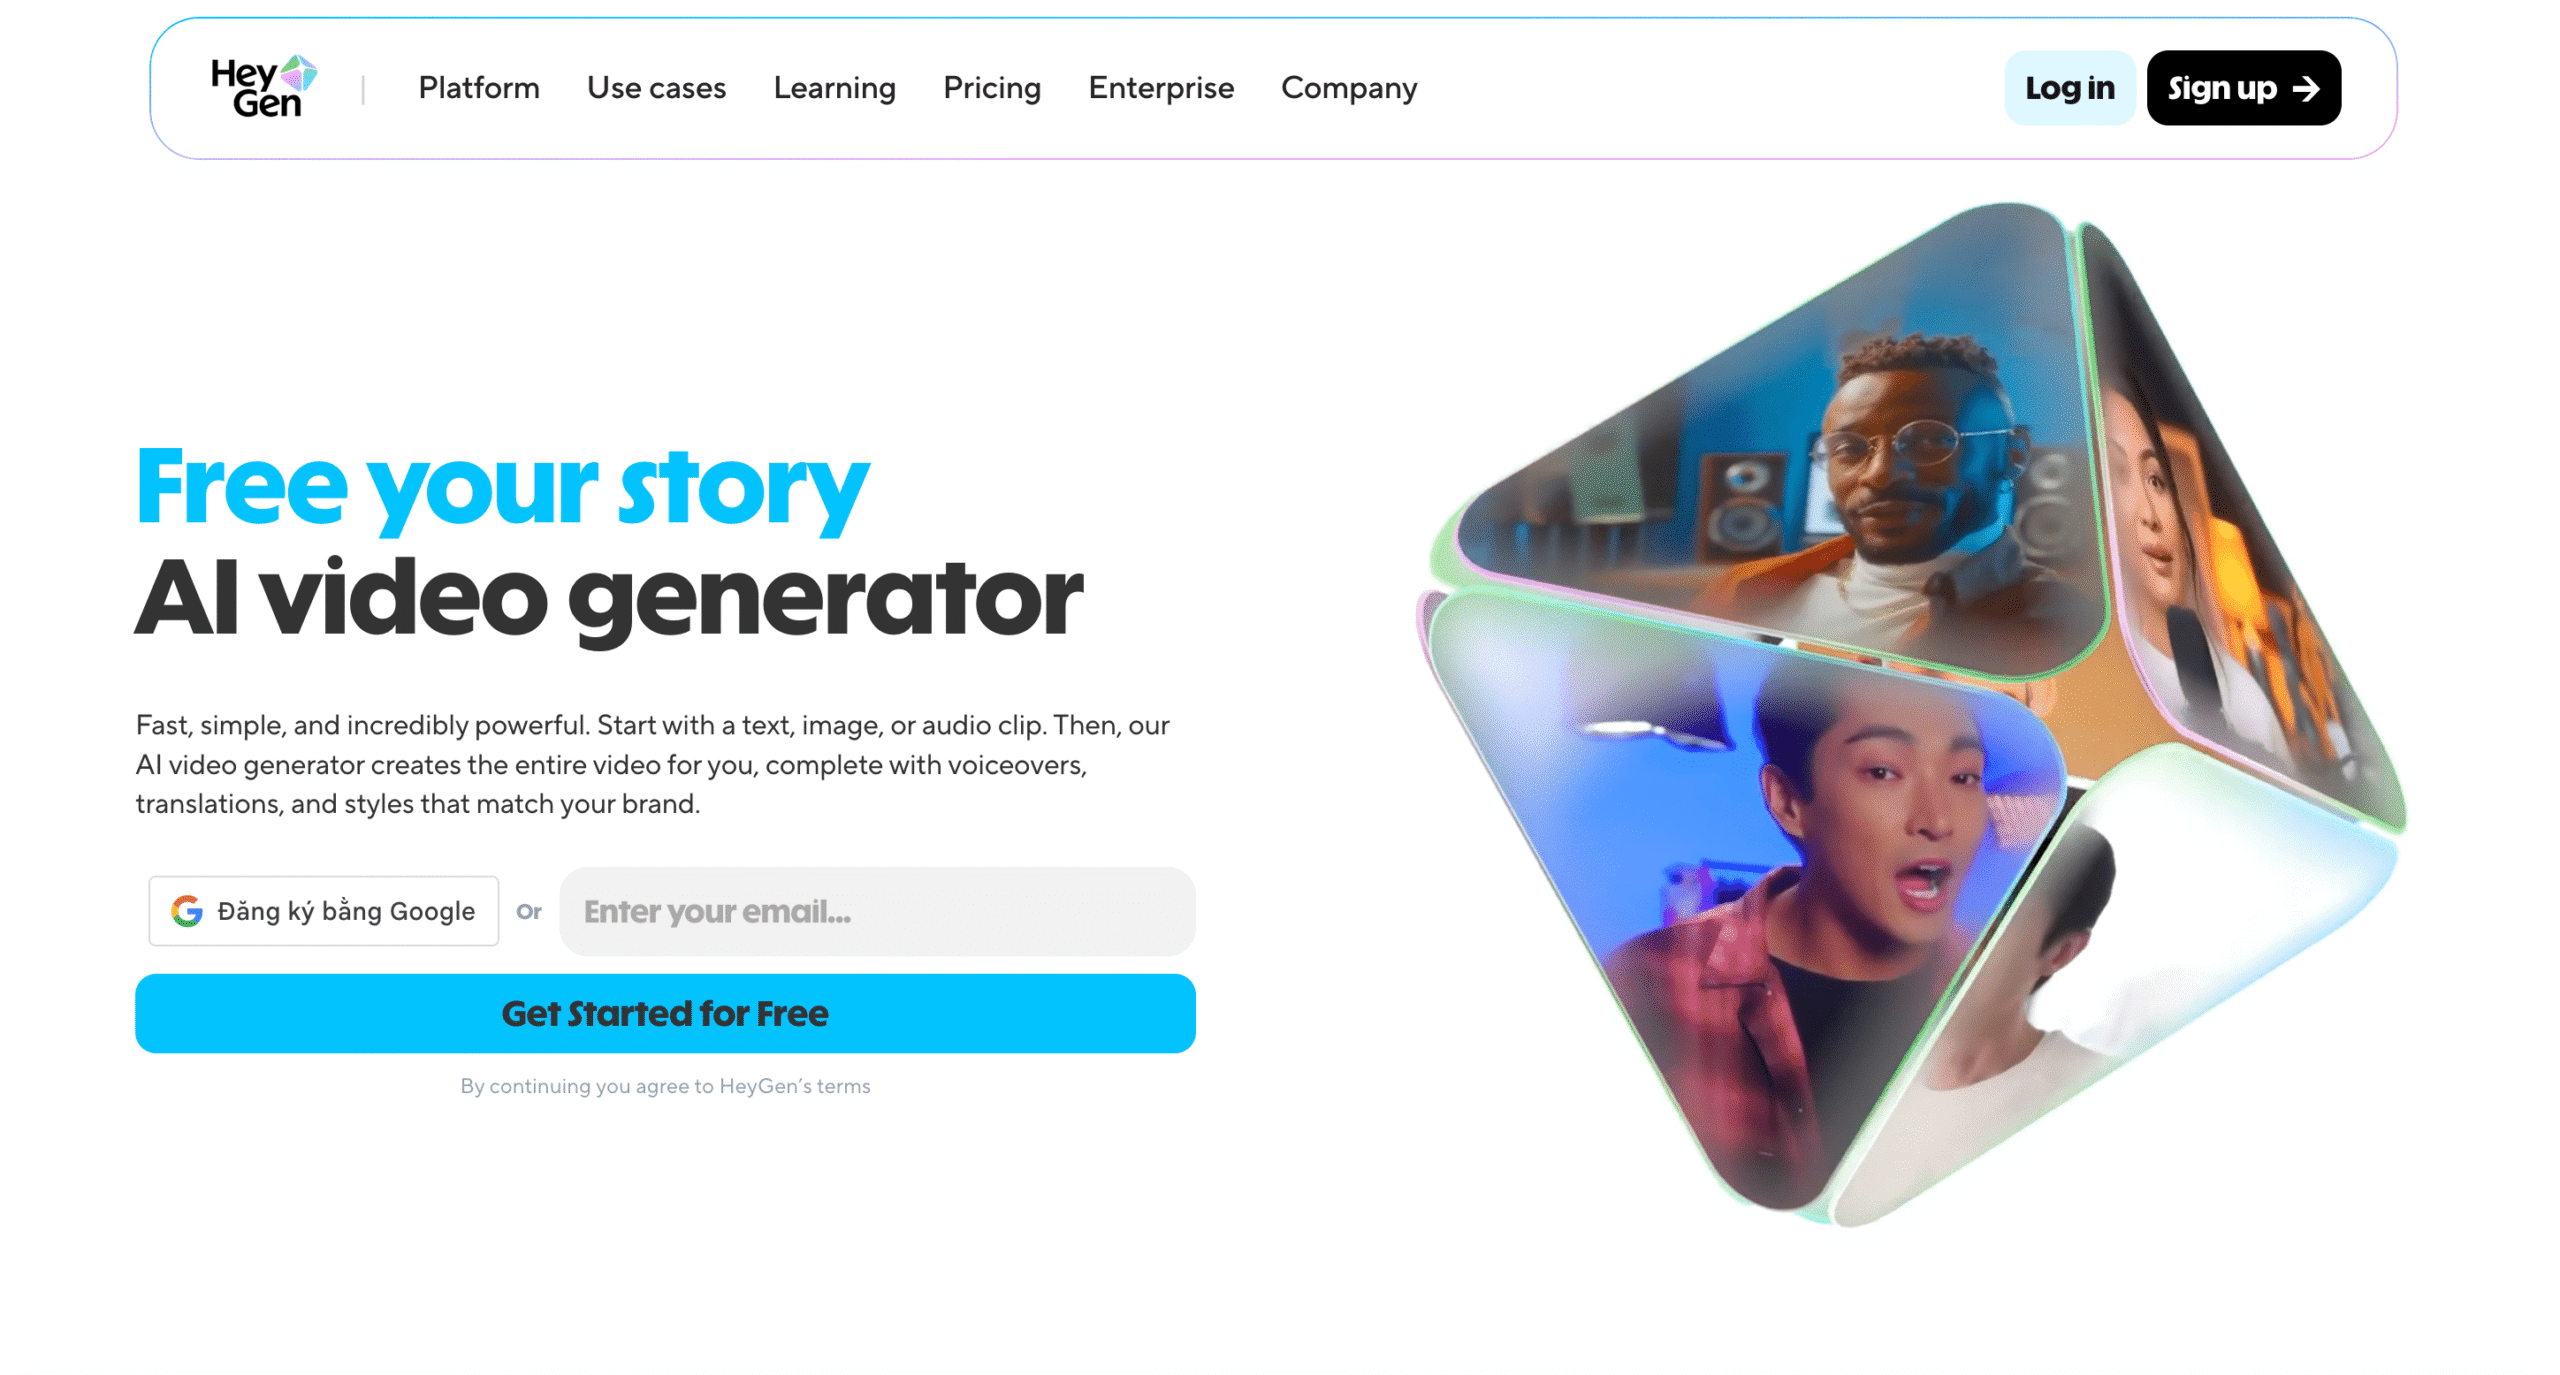
Task: Open the Use cases menu
Action: pos(656,88)
